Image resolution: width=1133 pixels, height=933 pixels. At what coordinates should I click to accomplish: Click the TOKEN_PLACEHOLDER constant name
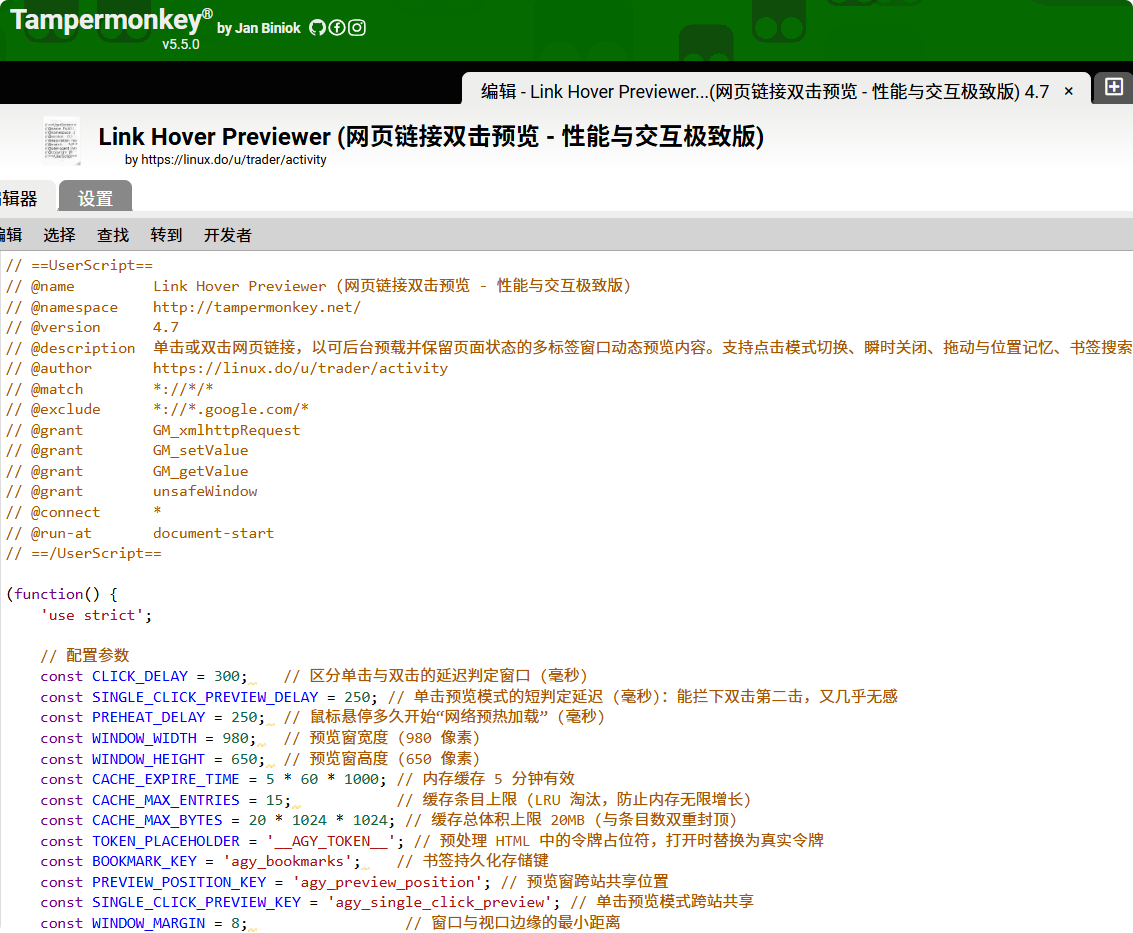coord(165,842)
